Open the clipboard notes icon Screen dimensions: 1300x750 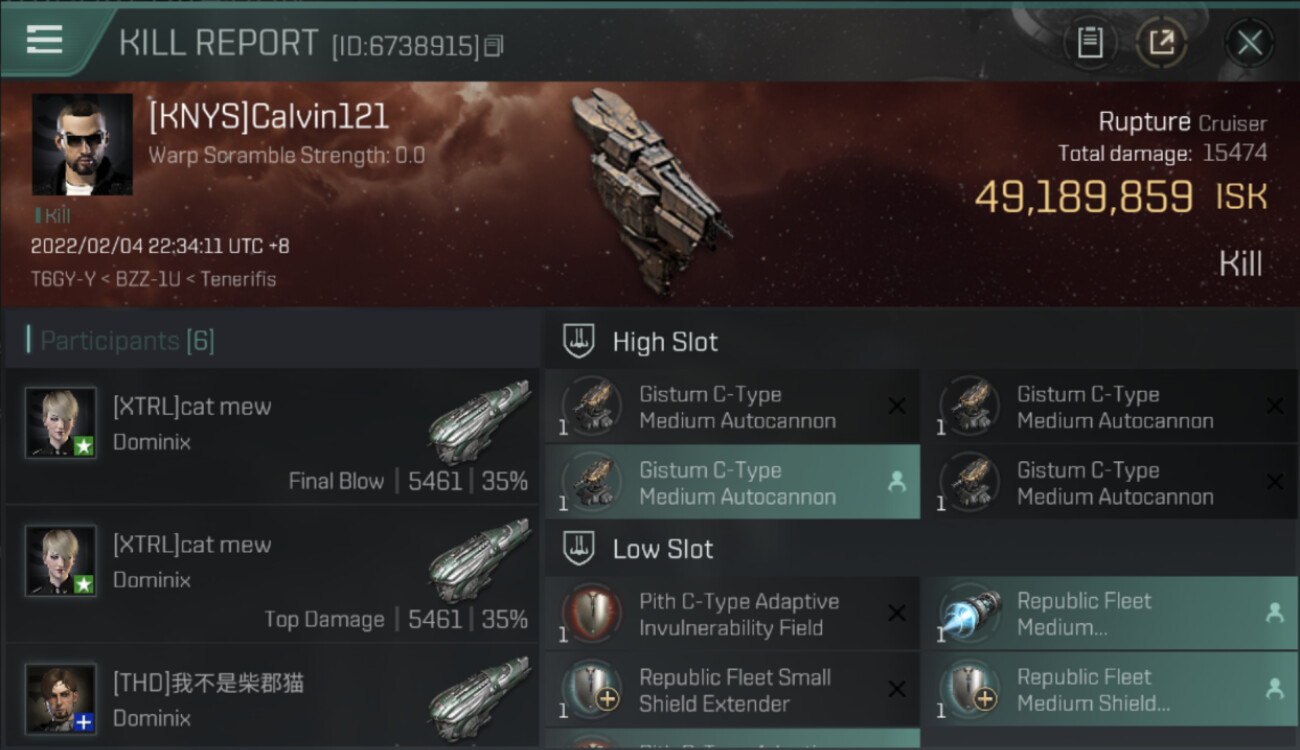tap(1090, 43)
